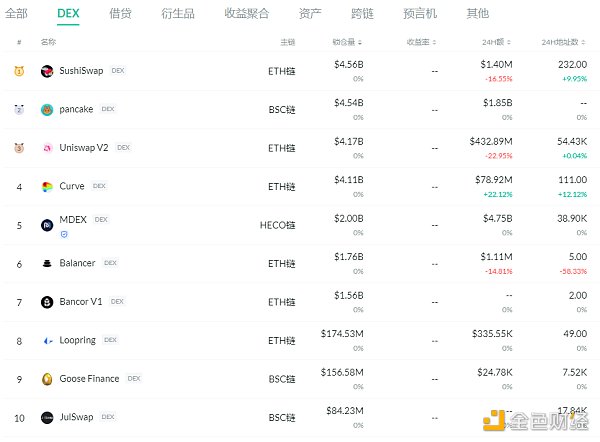Click the Bancor V1 logo icon

pyautogui.click(x=47, y=302)
